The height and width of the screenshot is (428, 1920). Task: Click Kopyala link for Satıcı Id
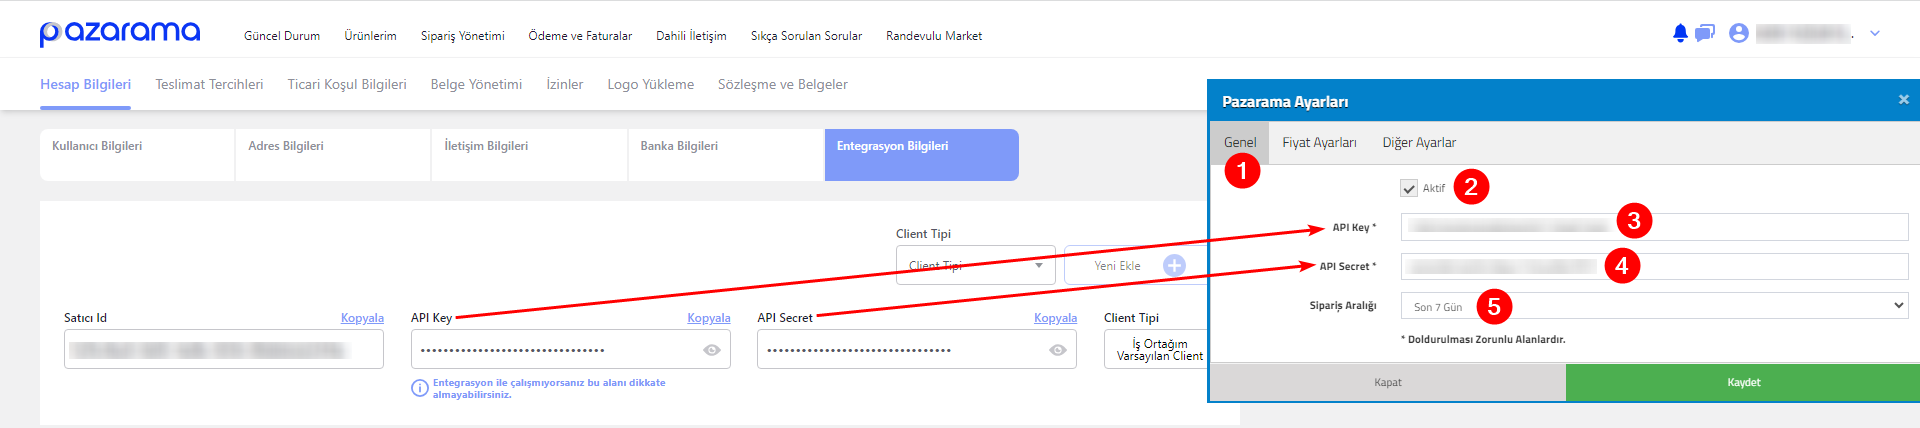362,318
